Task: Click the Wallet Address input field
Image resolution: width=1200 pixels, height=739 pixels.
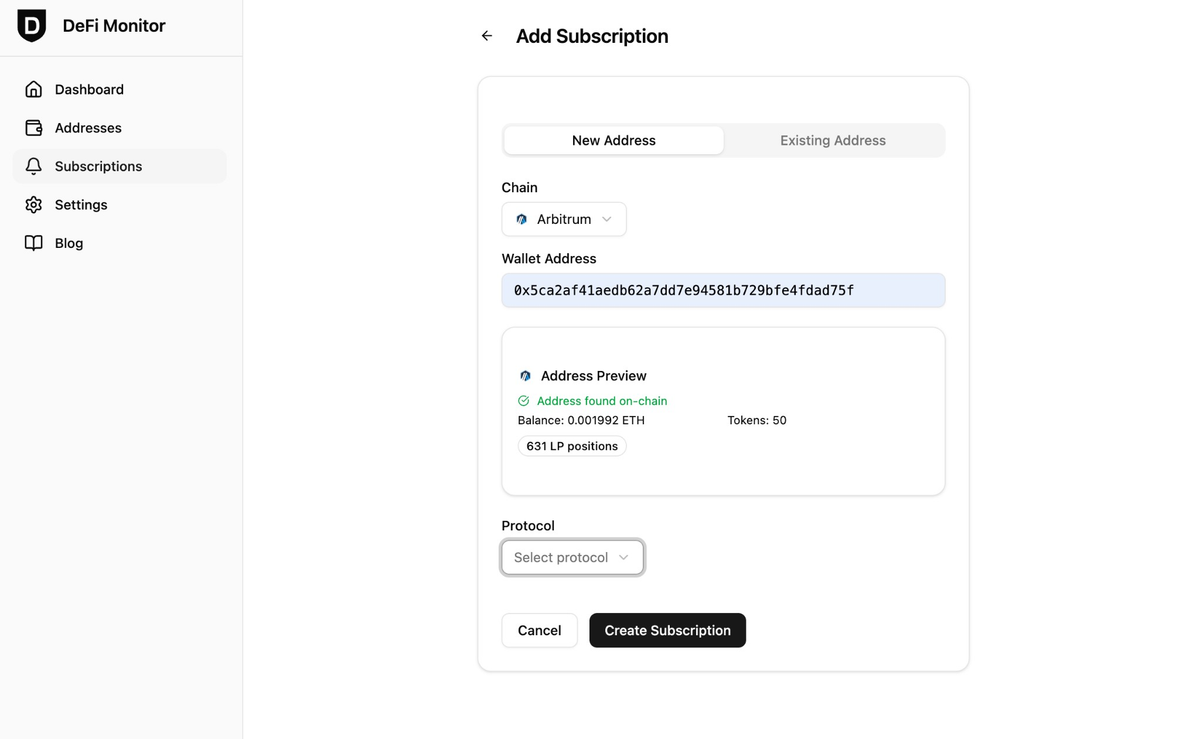Action: [x=723, y=290]
